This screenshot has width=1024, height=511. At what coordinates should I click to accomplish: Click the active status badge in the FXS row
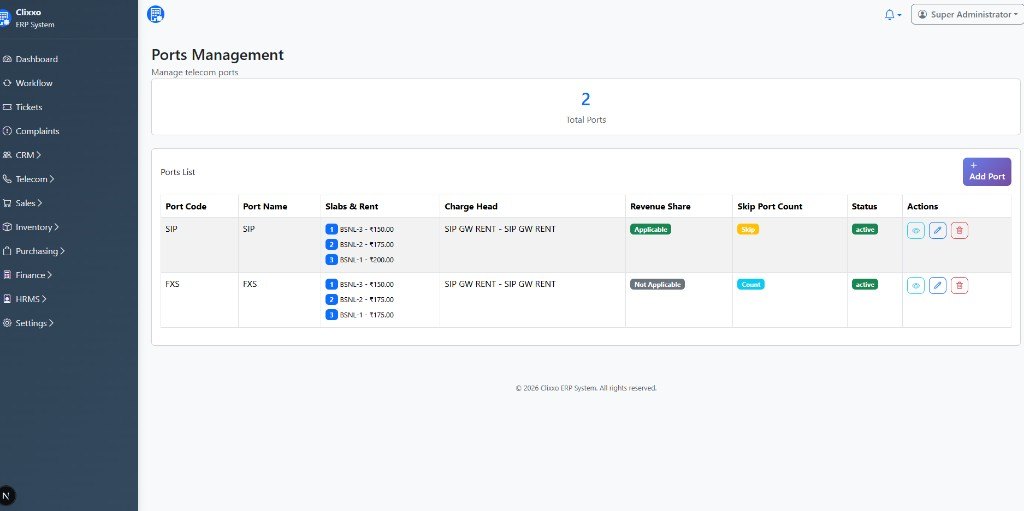tap(865, 284)
